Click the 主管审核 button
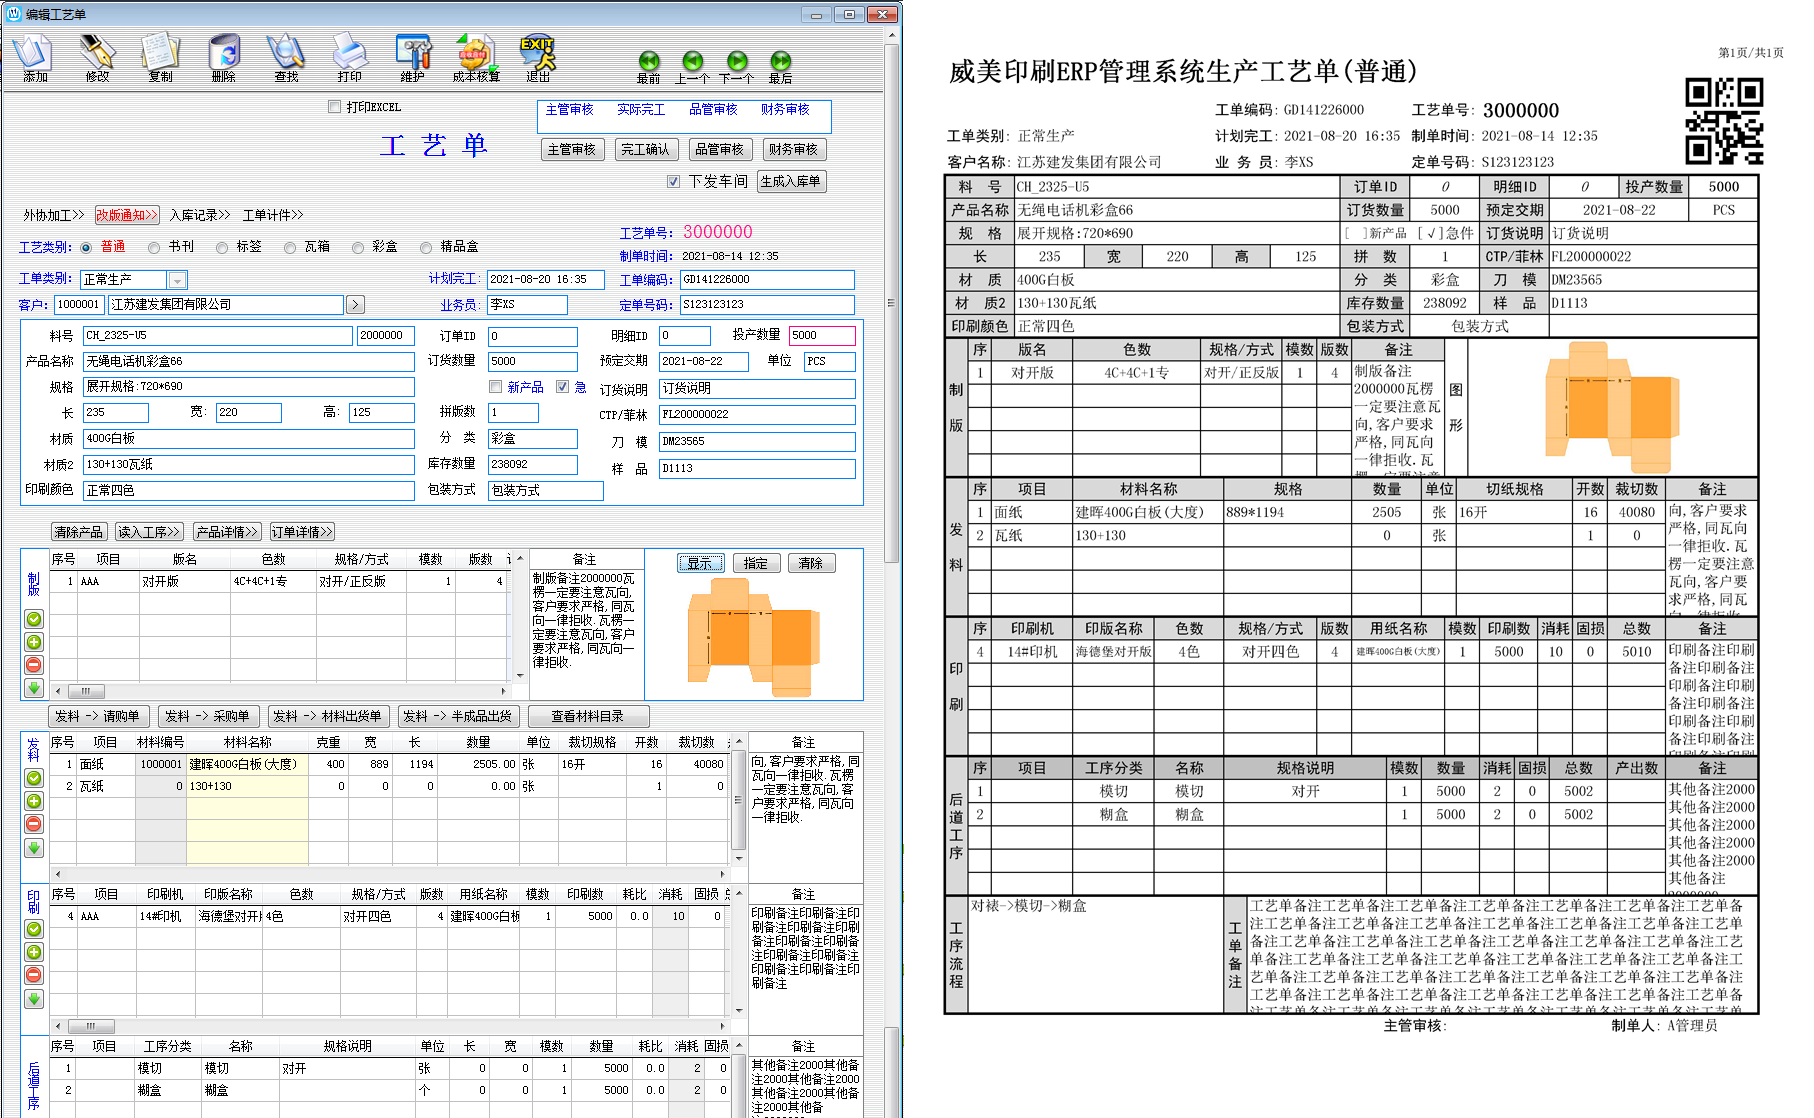The height and width of the screenshot is (1118, 1814). tap(572, 150)
